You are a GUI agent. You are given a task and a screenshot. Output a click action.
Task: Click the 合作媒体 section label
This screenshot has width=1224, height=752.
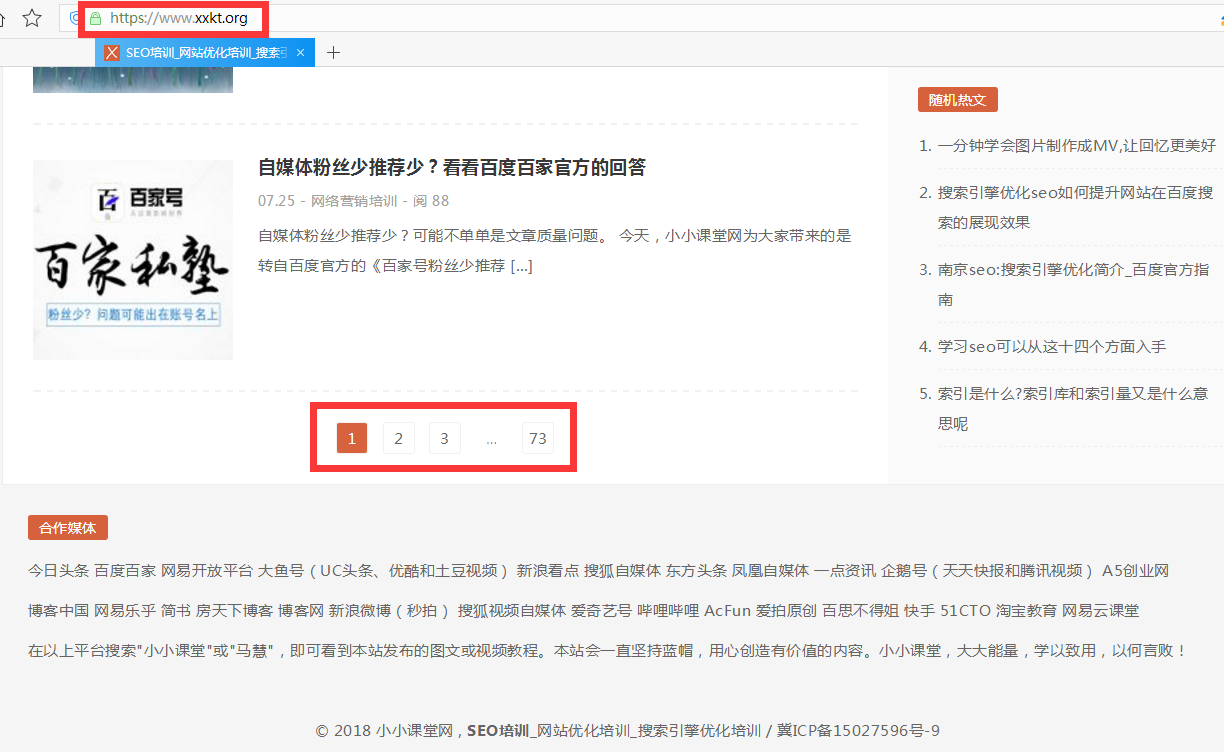68,528
